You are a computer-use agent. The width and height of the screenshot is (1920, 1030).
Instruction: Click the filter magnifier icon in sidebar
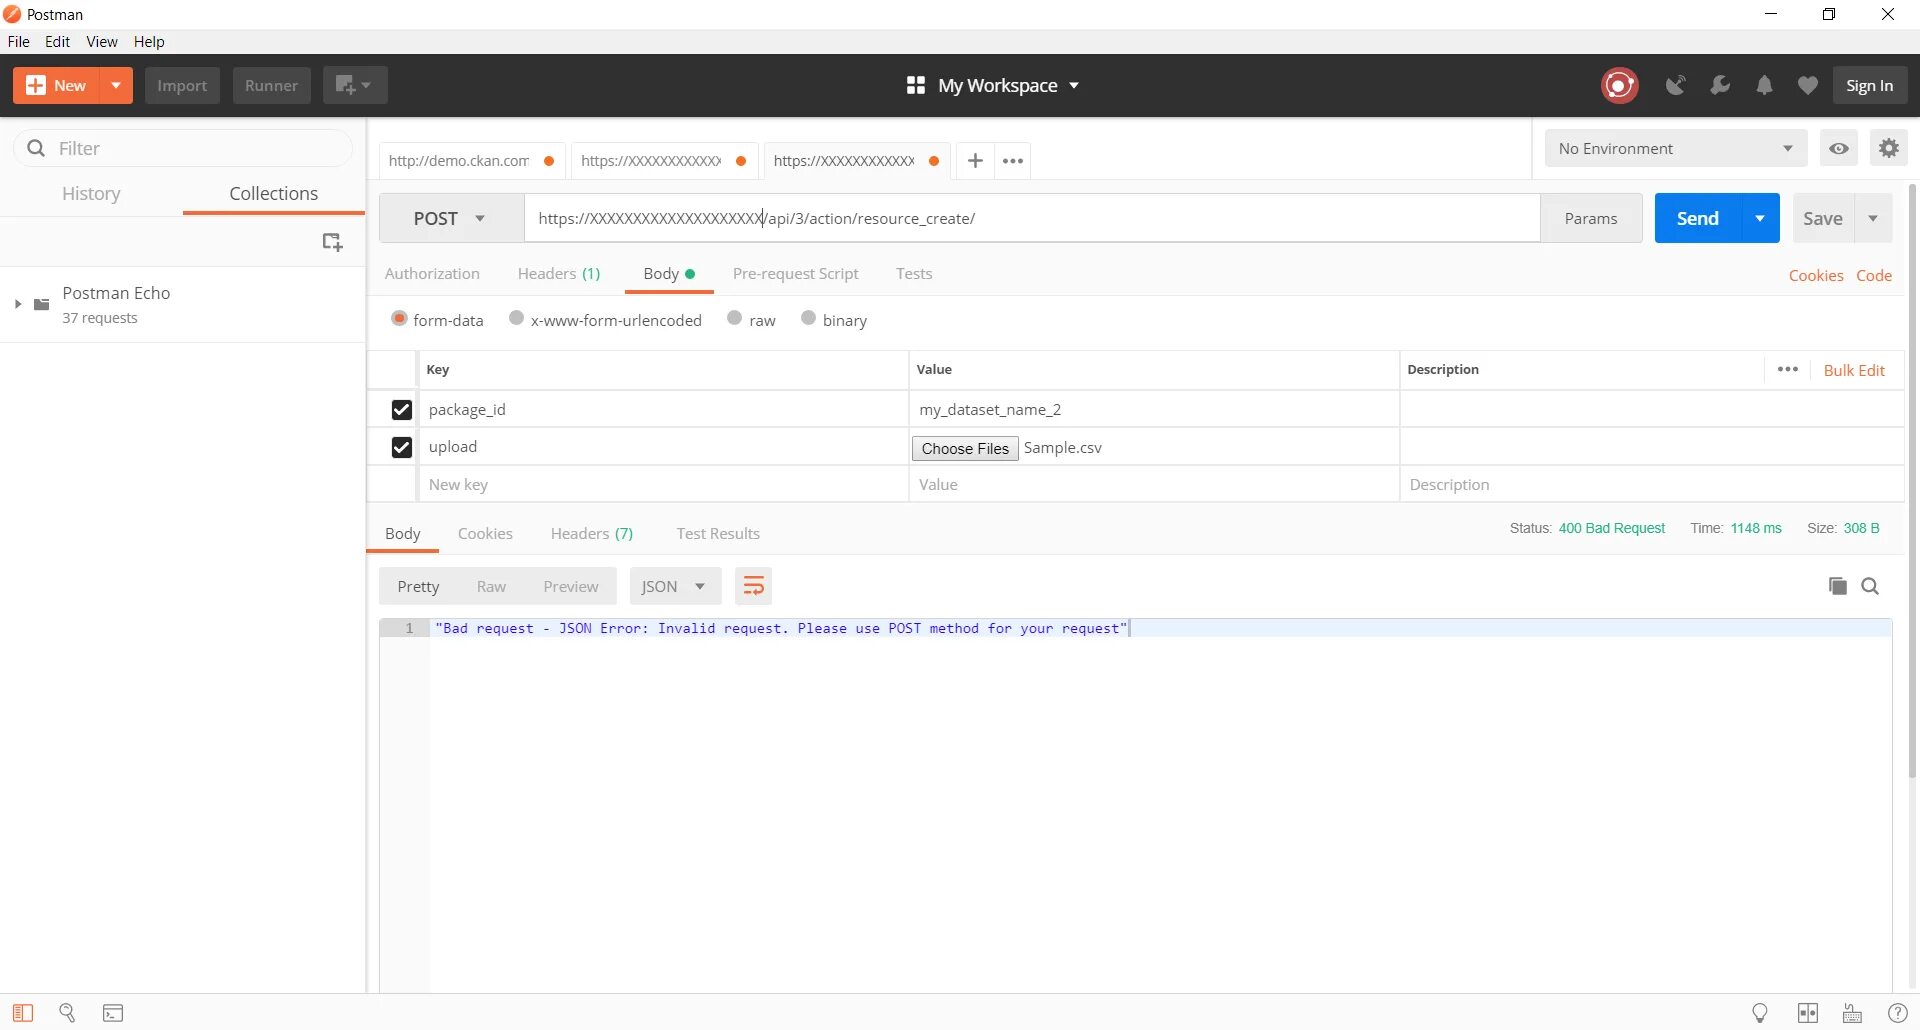point(36,148)
